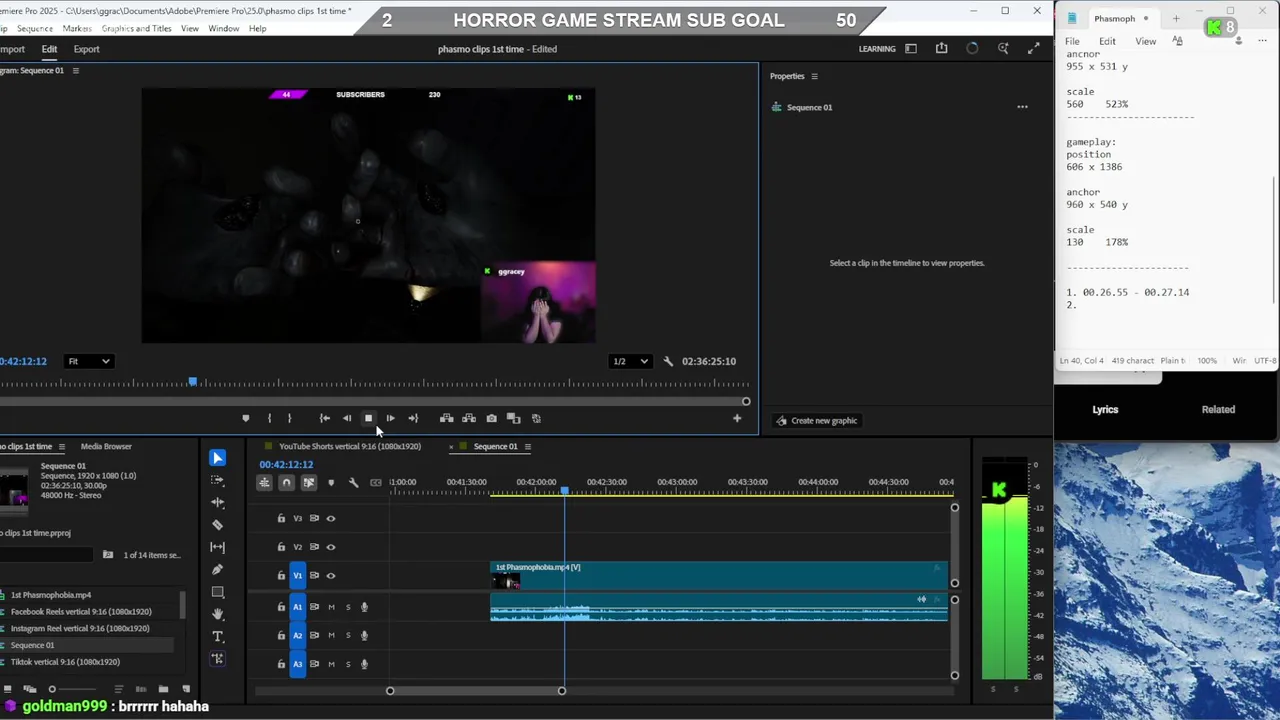Click the Program monitor playhead marker
Screen dimensions: 1280x720
(193, 382)
